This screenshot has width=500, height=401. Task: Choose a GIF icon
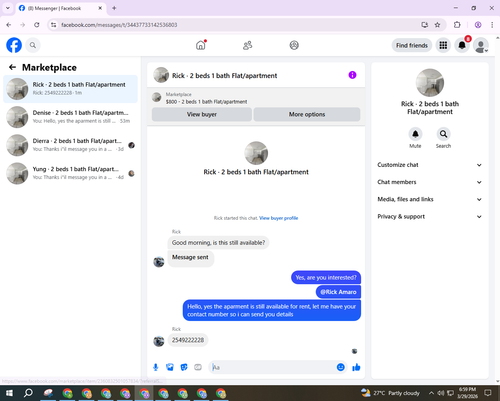[198, 367]
